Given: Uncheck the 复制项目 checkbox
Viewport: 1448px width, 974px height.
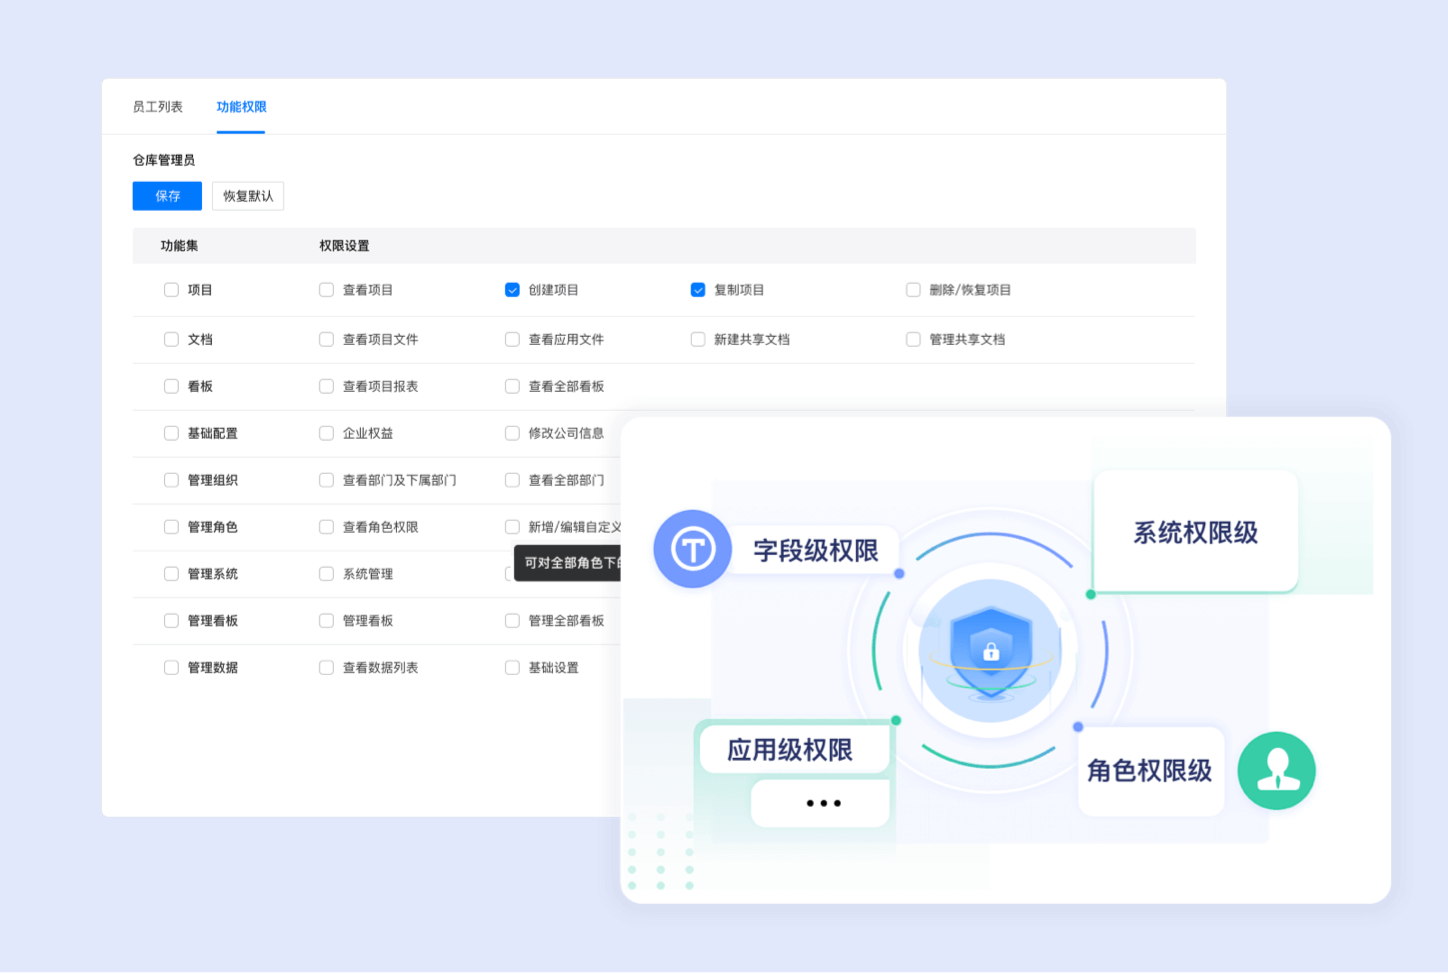Looking at the screenshot, I should pyautogui.click(x=698, y=290).
